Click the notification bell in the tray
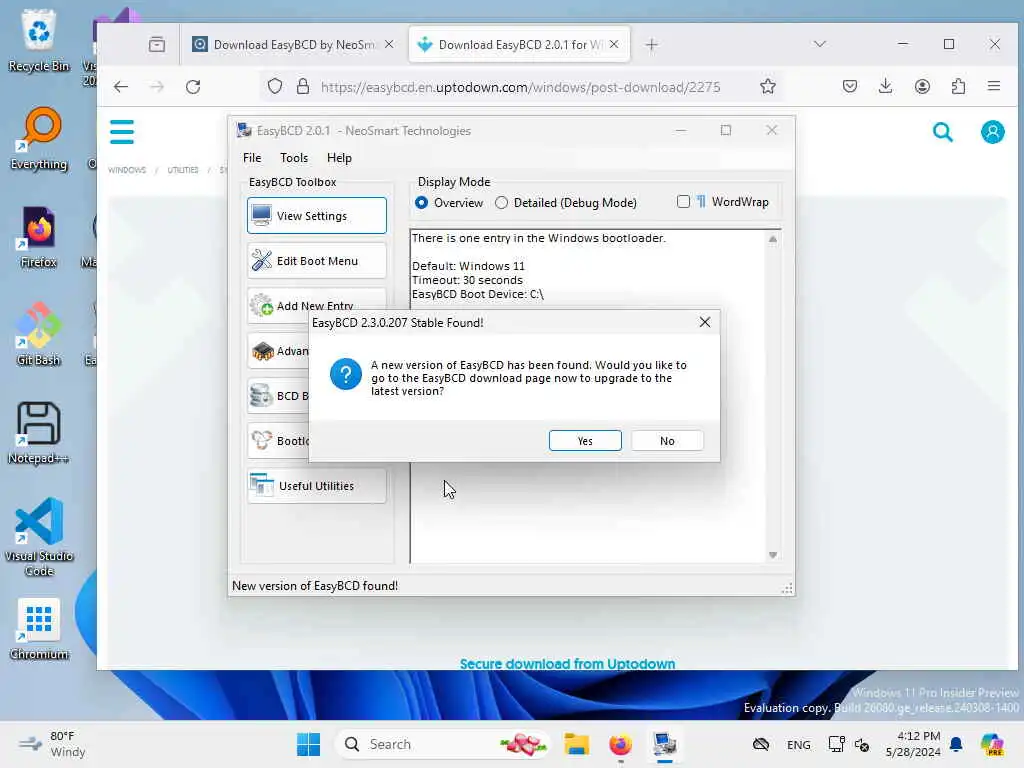Viewport: 1024px width, 768px height. 956,744
